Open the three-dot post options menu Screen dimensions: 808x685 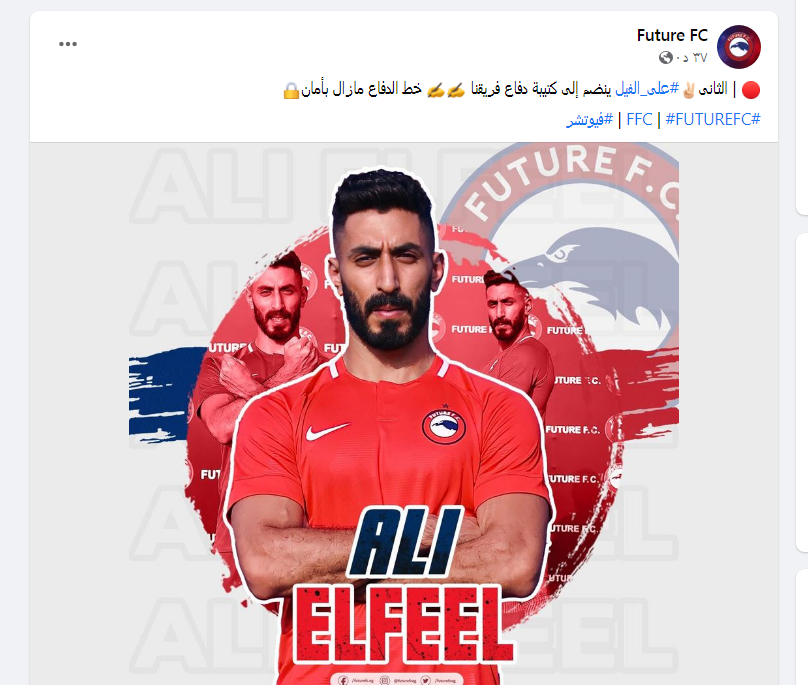click(68, 44)
